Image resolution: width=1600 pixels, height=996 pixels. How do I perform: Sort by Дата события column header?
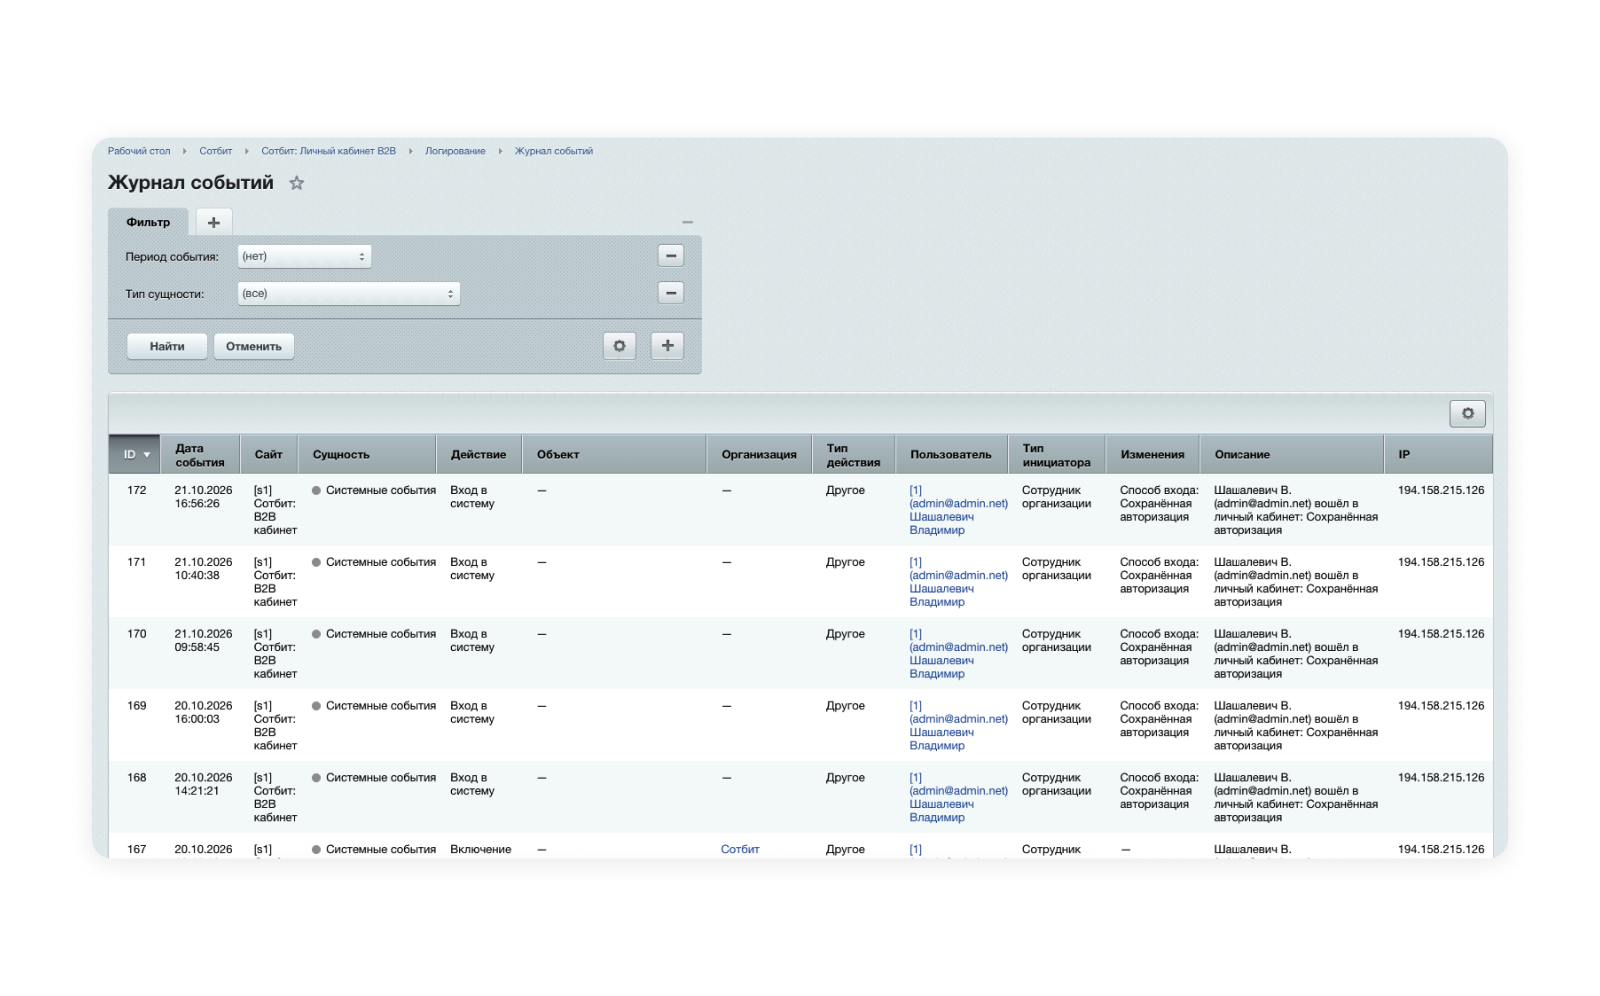[x=200, y=454]
